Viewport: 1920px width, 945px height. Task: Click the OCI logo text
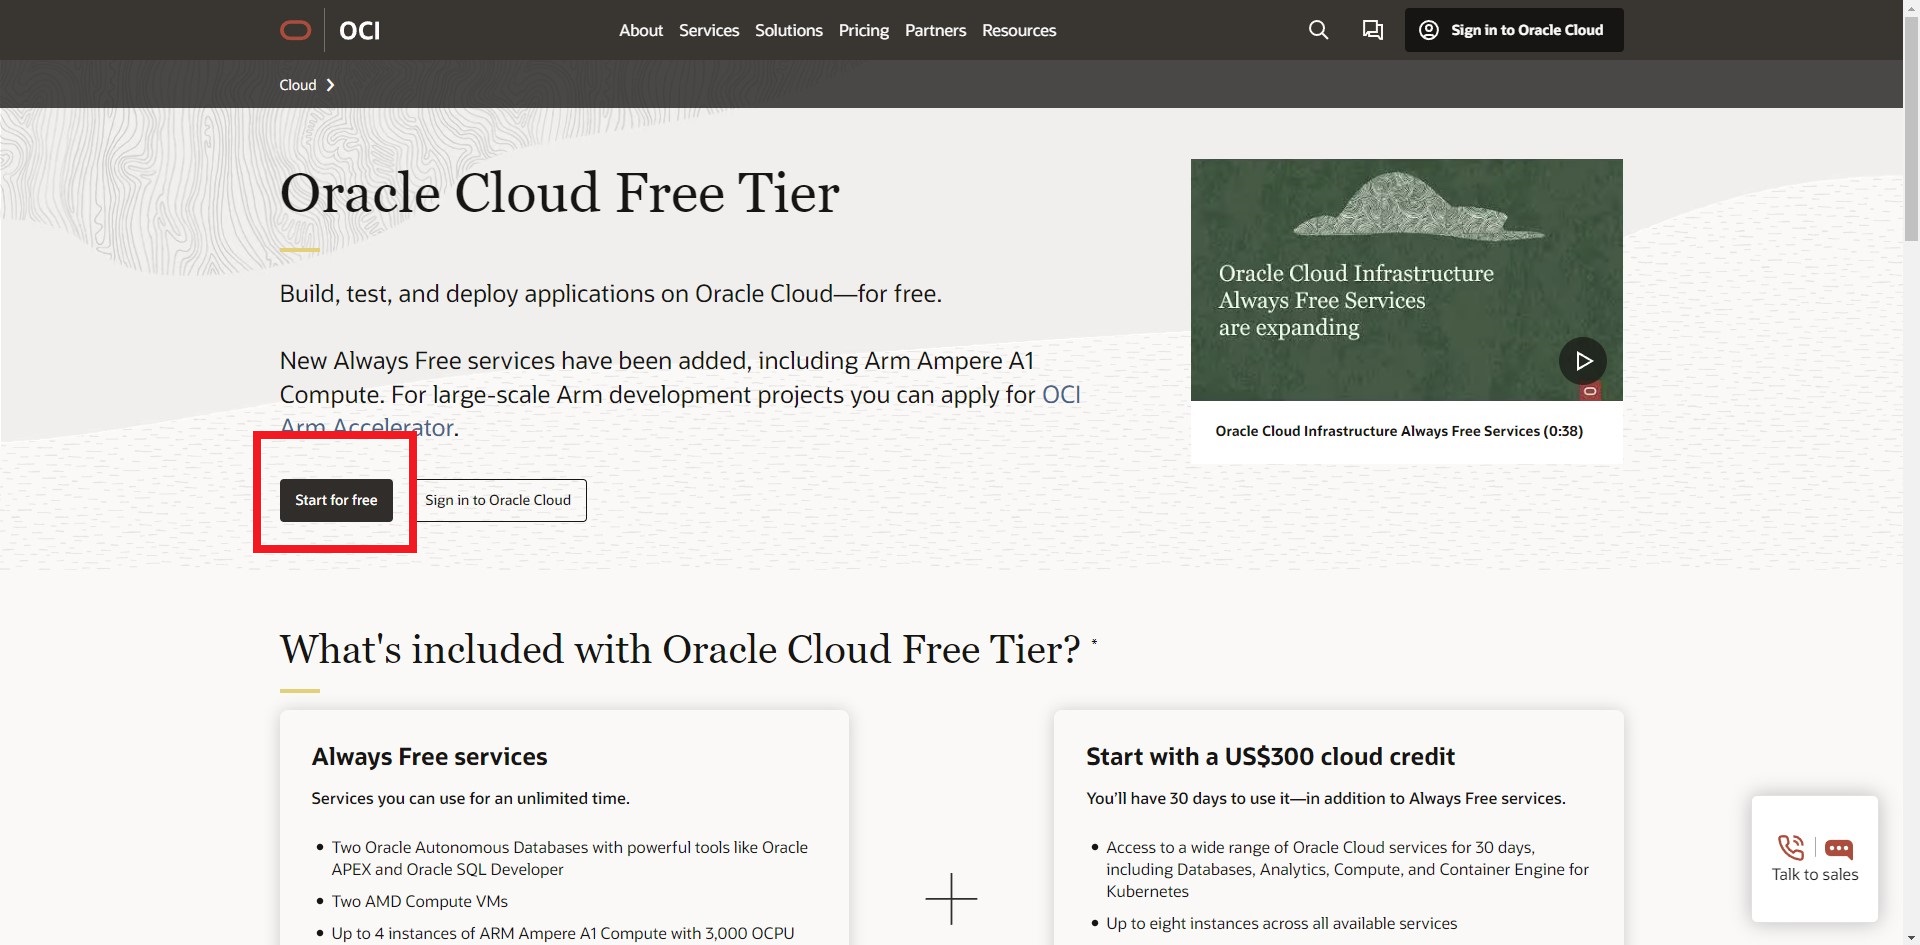point(359,30)
